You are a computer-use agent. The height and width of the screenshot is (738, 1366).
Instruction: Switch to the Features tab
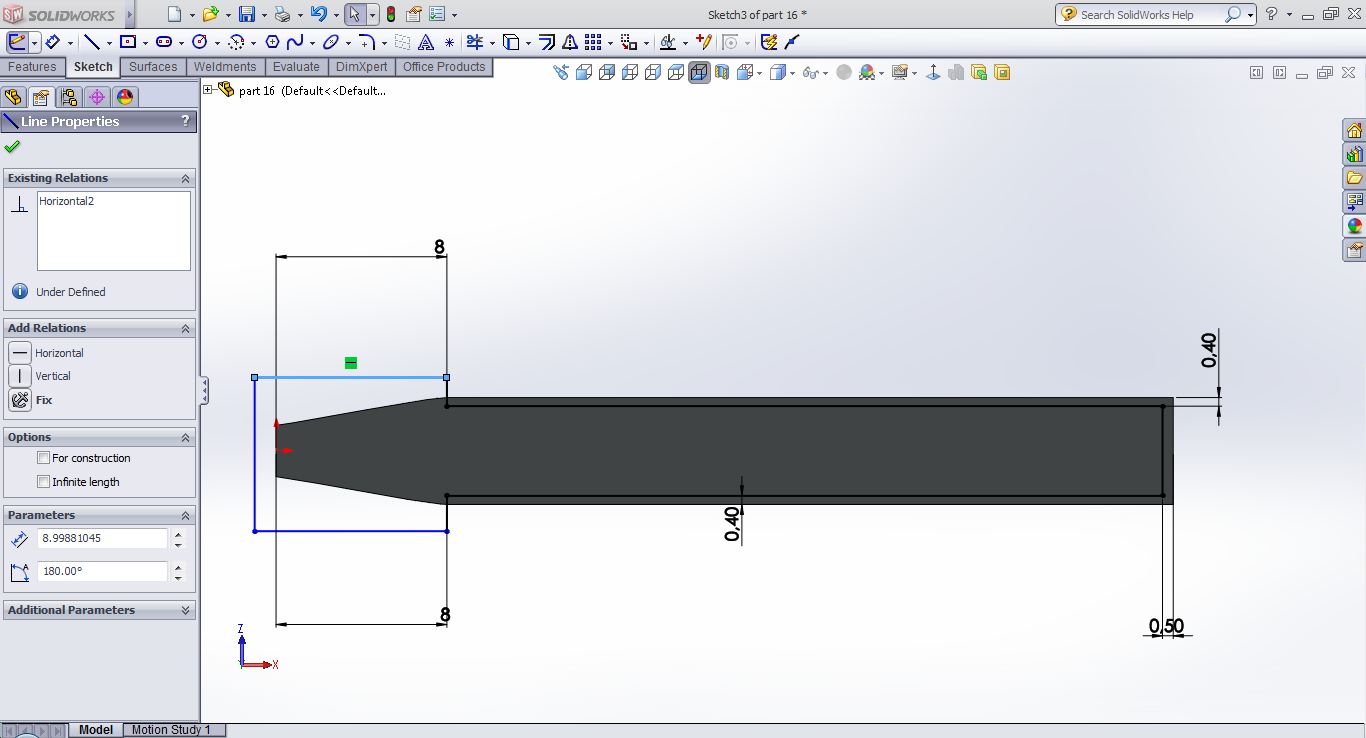coord(32,67)
